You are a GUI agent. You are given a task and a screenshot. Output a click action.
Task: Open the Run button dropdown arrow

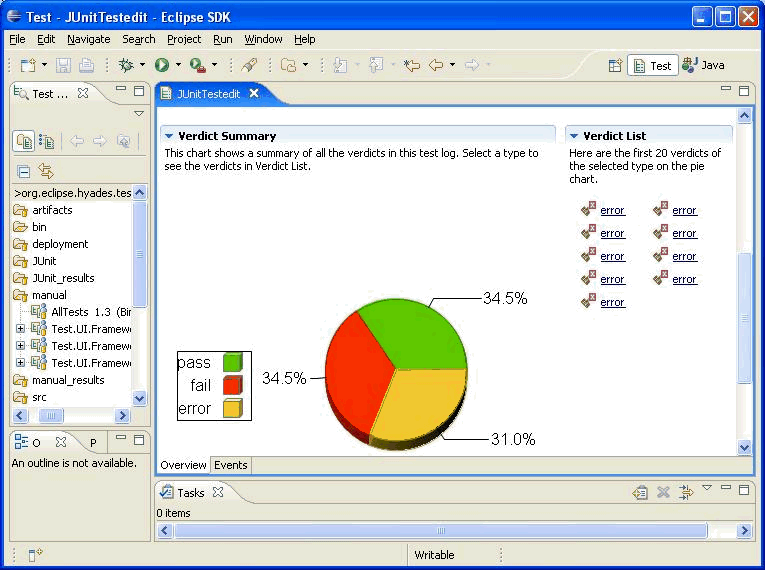(178, 65)
